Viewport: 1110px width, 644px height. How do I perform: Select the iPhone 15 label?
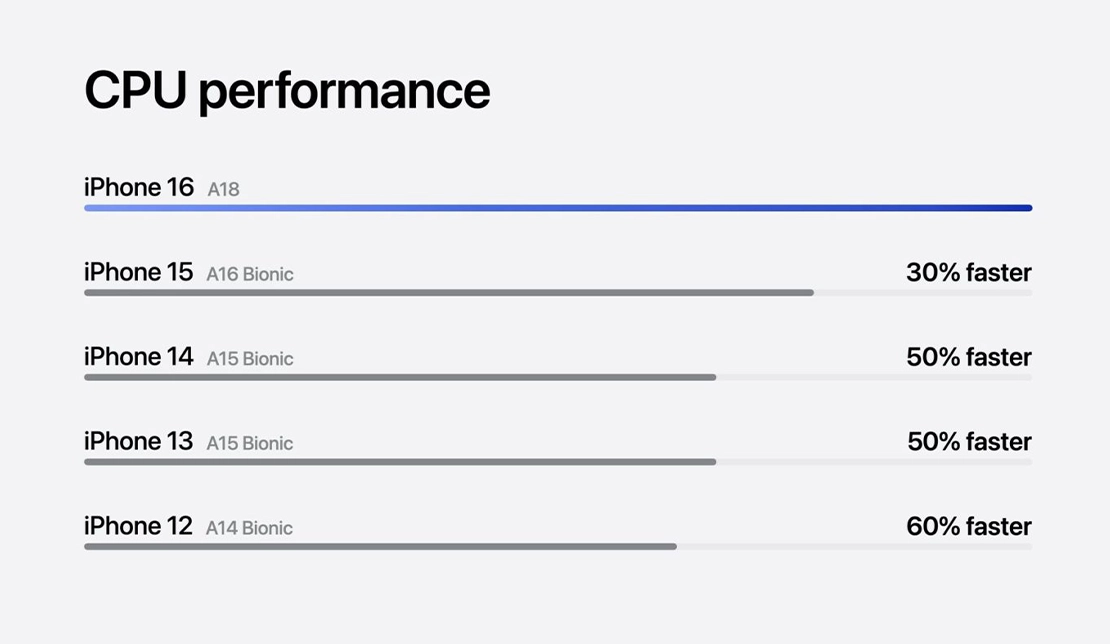(x=139, y=272)
